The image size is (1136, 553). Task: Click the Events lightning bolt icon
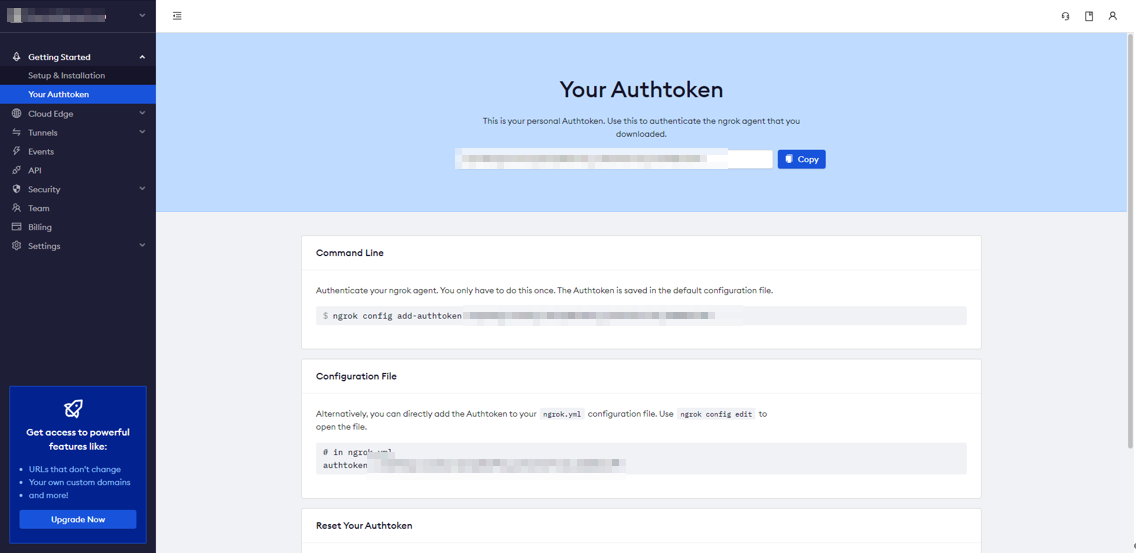(17, 151)
